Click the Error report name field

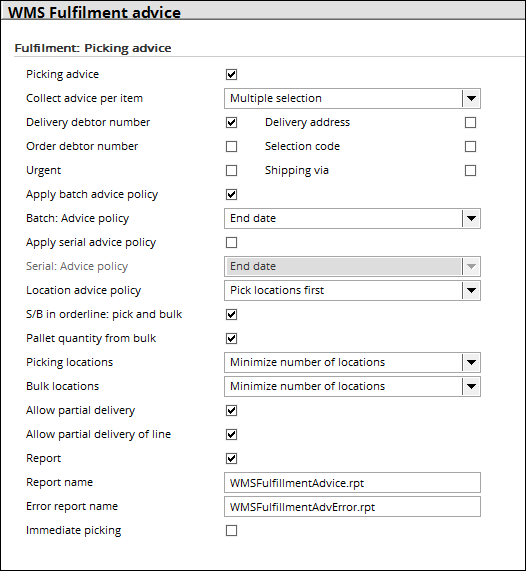point(352,507)
